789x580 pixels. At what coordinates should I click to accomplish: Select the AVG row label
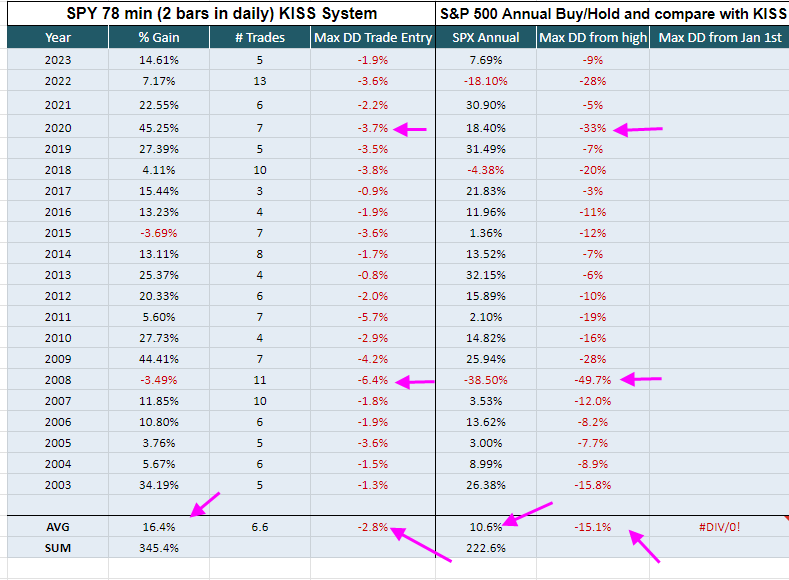pos(58,527)
